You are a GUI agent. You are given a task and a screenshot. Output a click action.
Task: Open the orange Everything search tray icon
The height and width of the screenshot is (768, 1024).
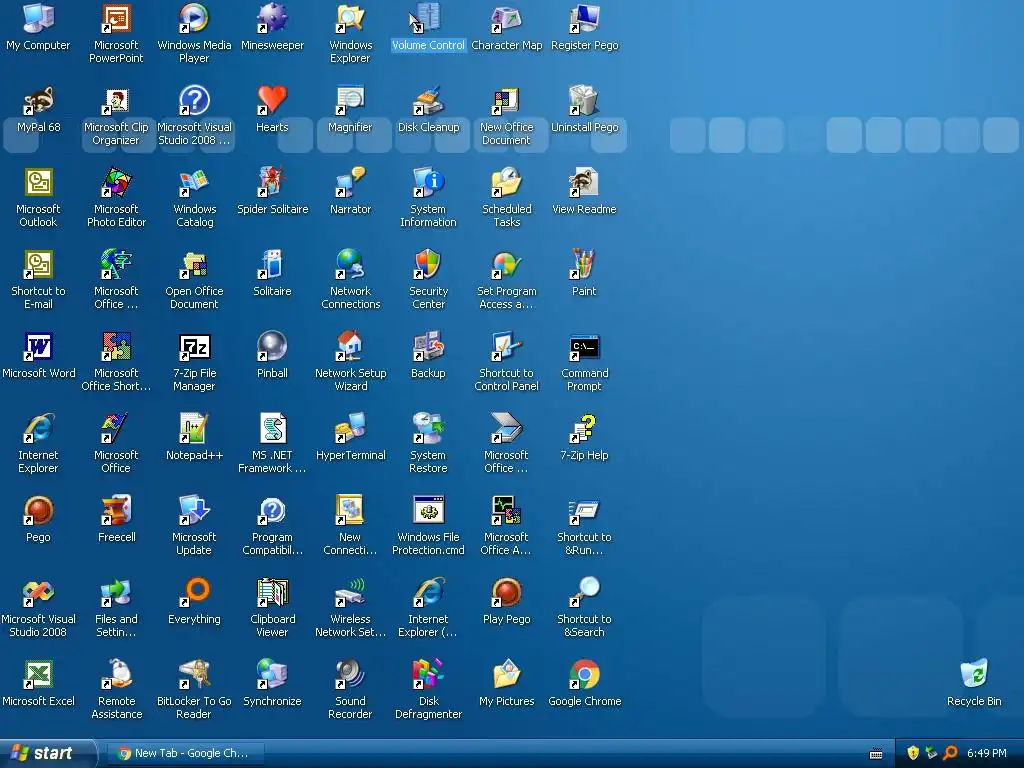(x=950, y=753)
